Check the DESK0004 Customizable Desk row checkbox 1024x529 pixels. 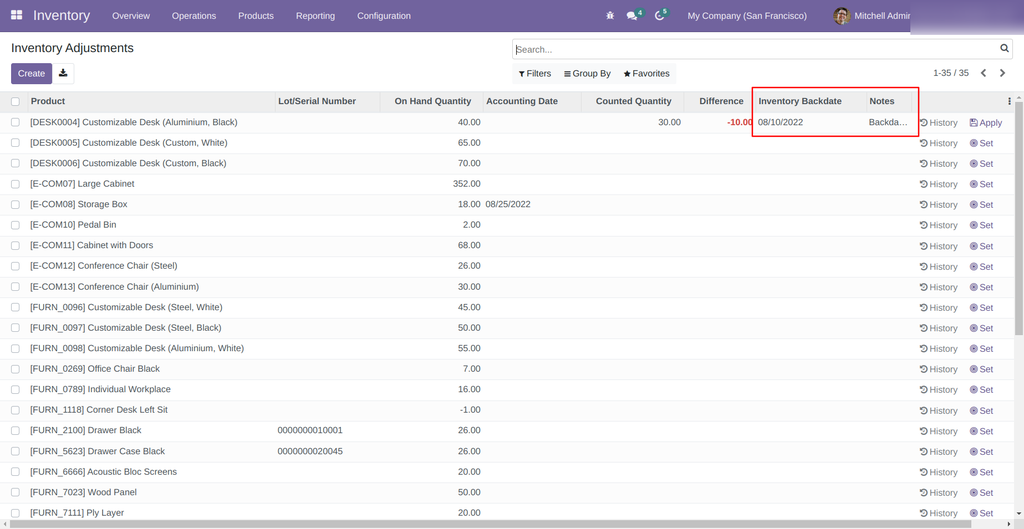point(15,122)
